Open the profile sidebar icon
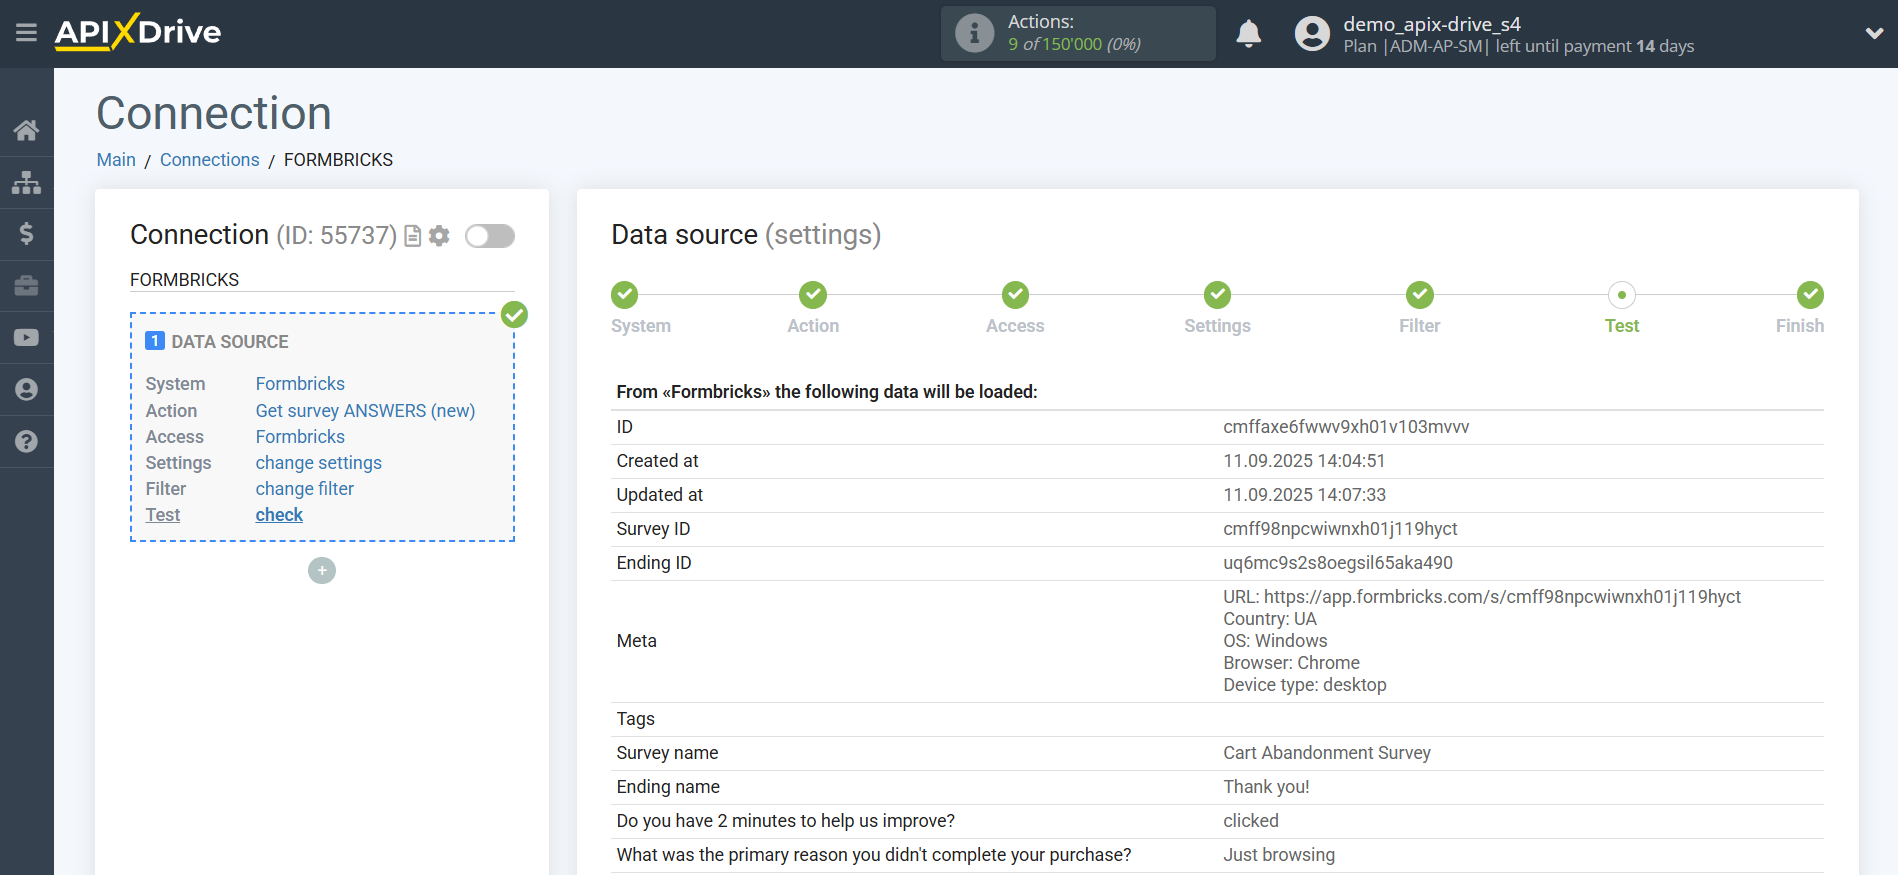 tap(27, 390)
